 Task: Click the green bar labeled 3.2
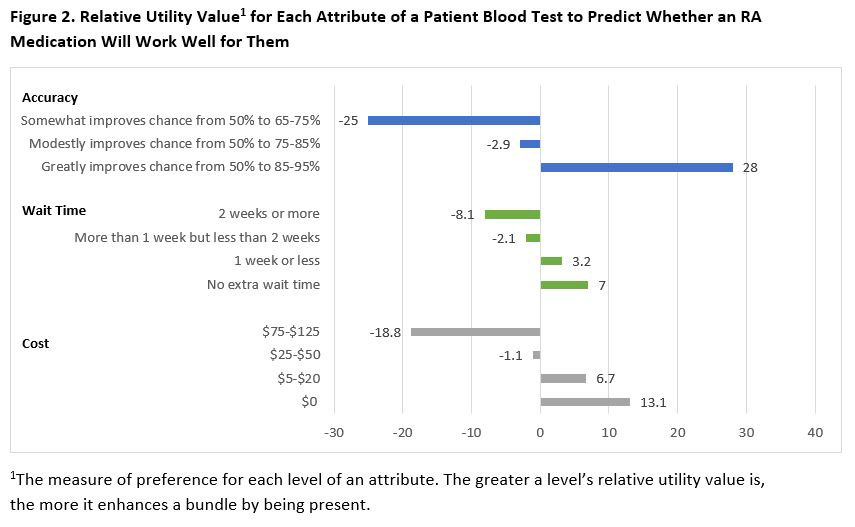551,261
